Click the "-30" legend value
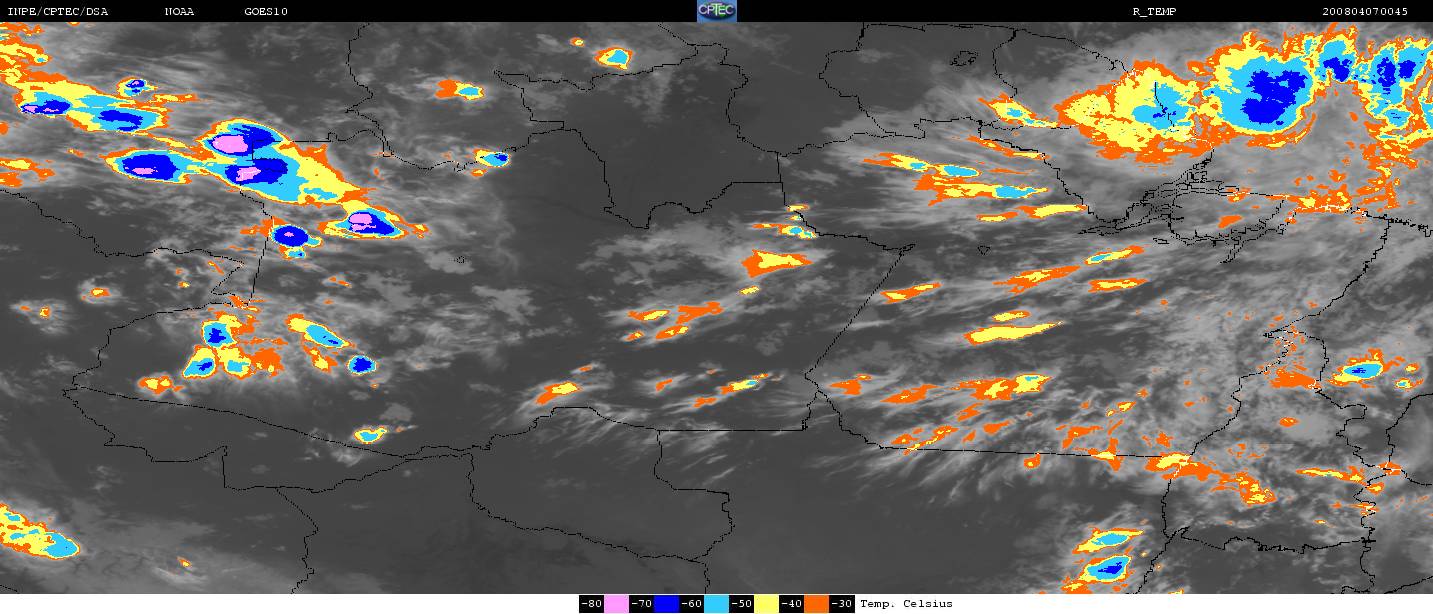This screenshot has height=614, width=1433. click(842, 604)
